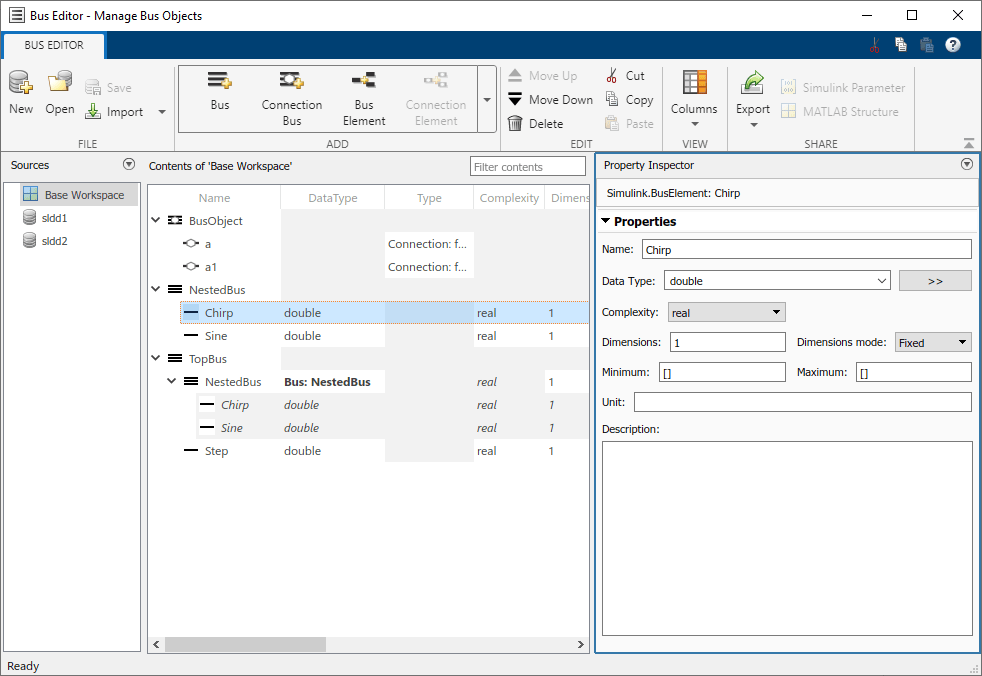982x676 pixels.
Task: Open a file with the Open icon
Action: click(60, 83)
